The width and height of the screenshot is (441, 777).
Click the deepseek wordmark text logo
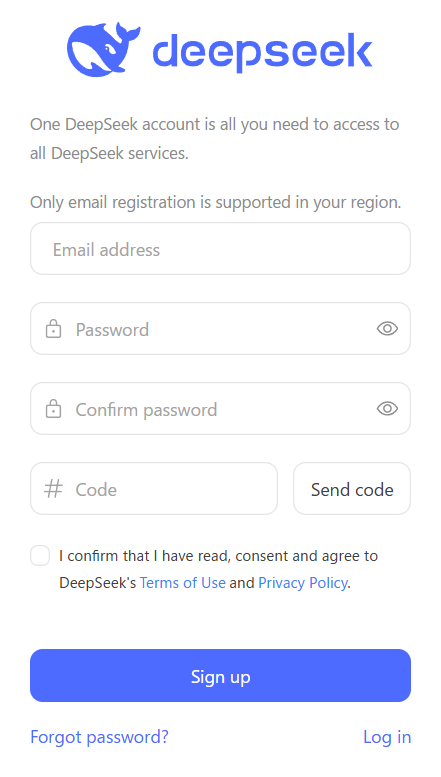(262, 52)
